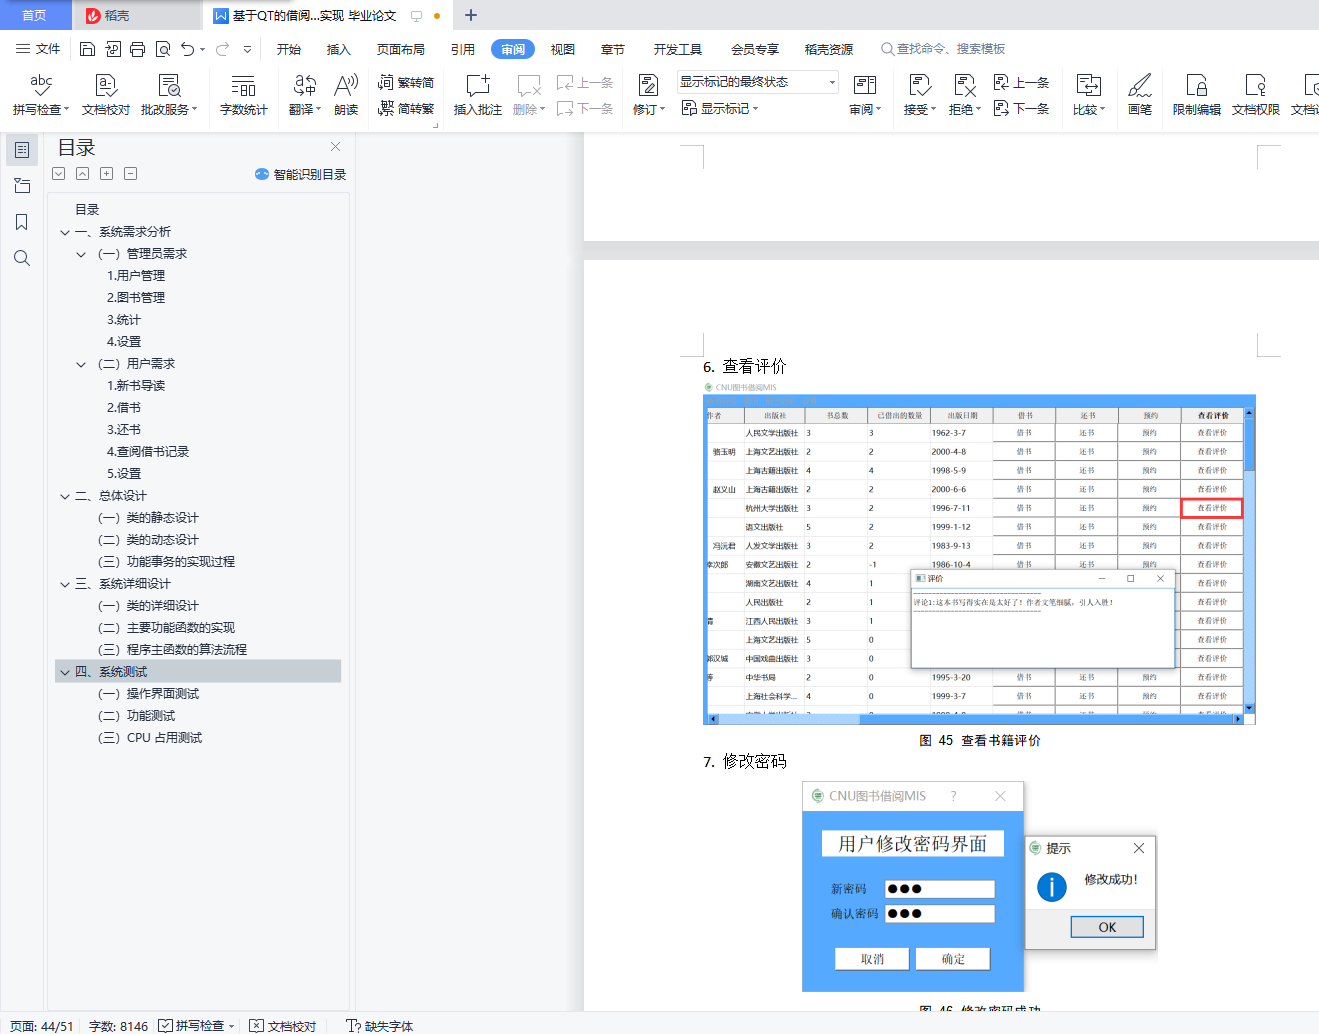Expand the 显示标记 options
Image resolution: width=1319 pixels, height=1034 pixels.
(720, 108)
